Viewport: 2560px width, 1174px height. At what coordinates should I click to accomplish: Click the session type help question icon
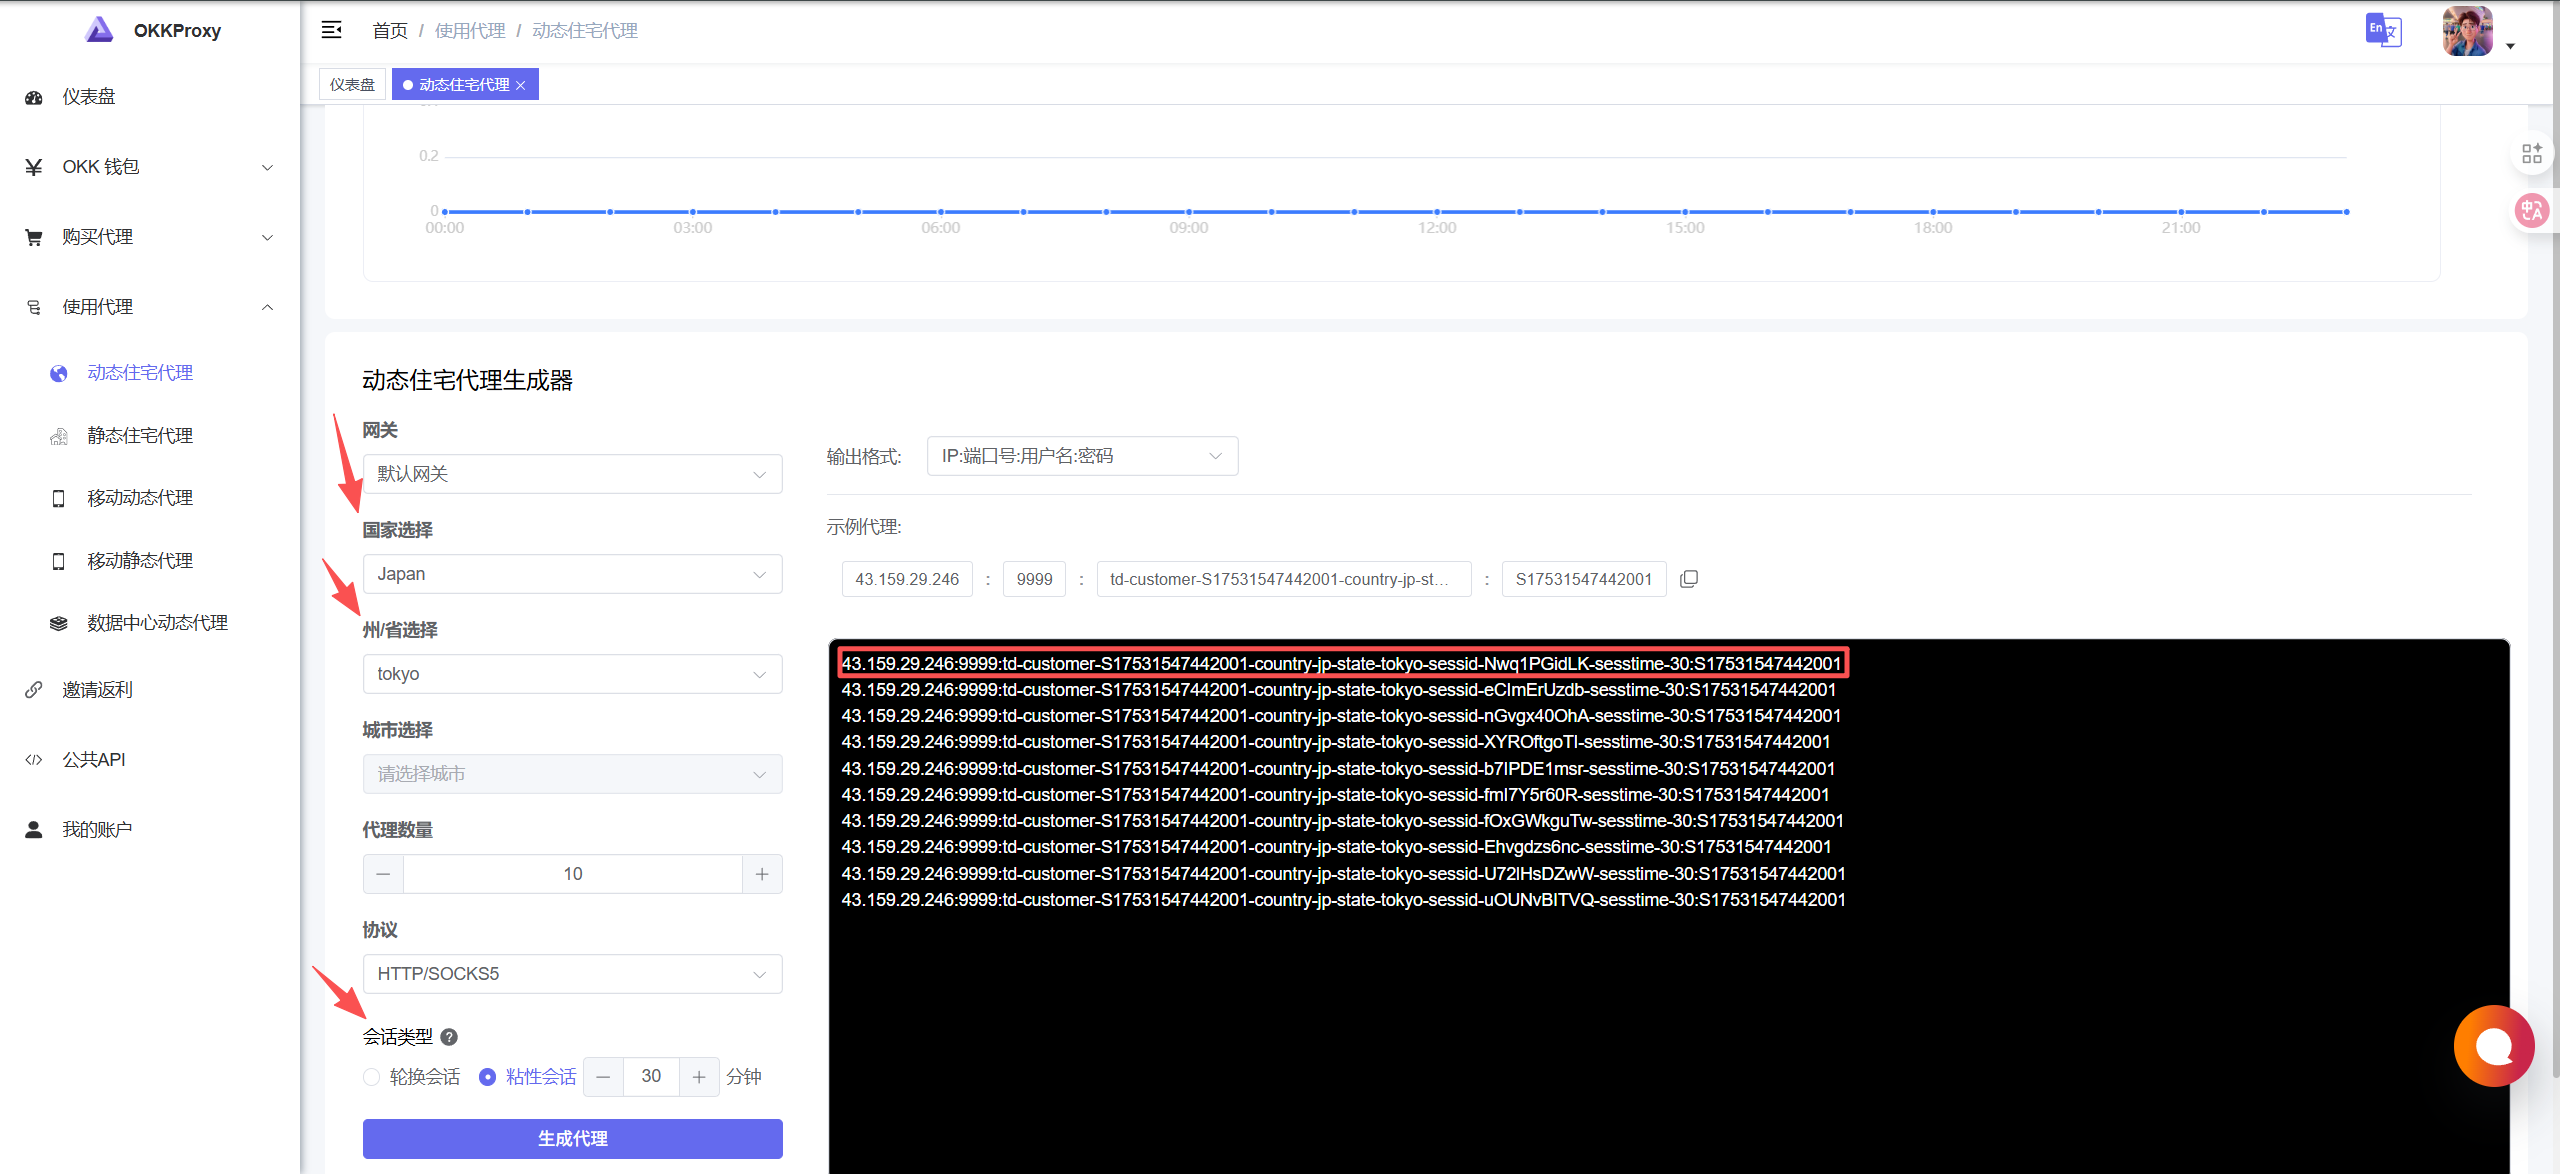pos(449,1037)
